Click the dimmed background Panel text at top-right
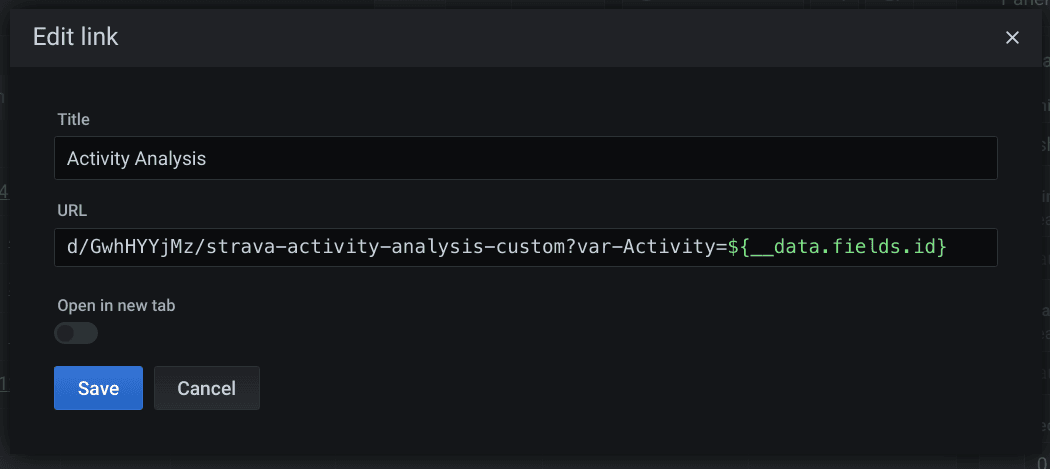 pyautogui.click(x=1024, y=5)
